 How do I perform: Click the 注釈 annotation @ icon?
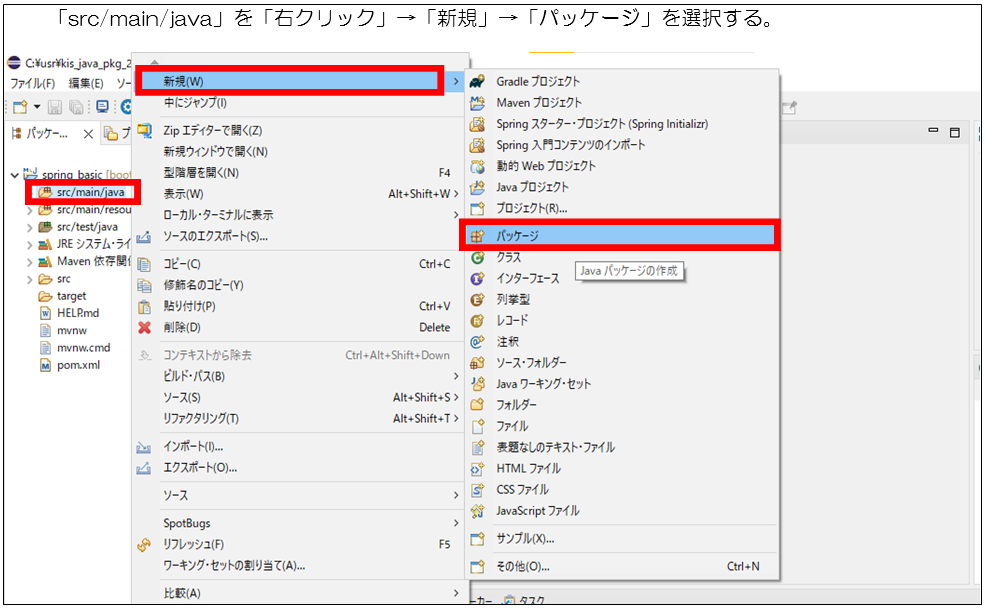[478, 341]
